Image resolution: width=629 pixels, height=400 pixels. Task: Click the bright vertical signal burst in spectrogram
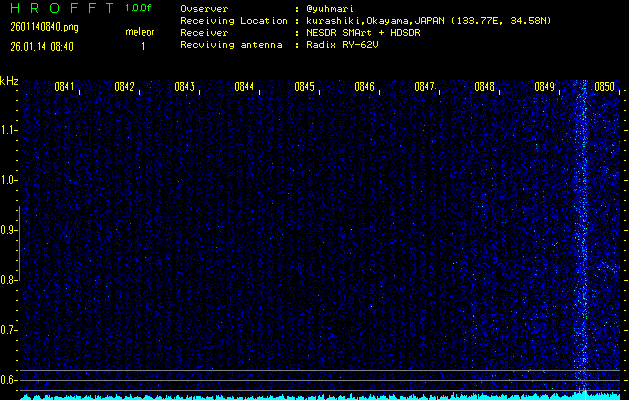(x=583, y=240)
